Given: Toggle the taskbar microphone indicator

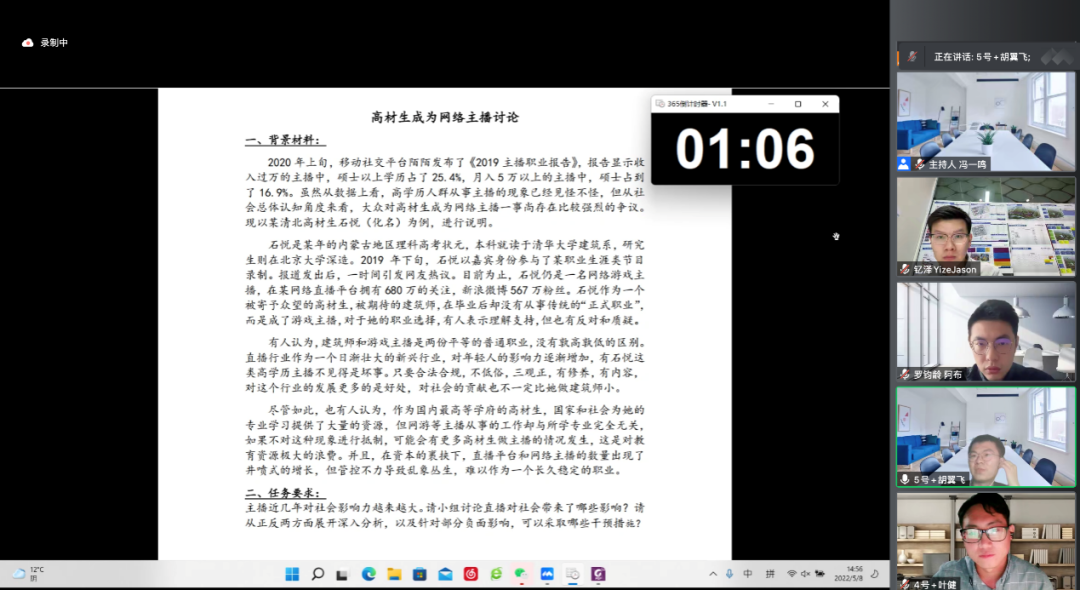Looking at the screenshot, I should pyautogui.click(x=729, y=574).
